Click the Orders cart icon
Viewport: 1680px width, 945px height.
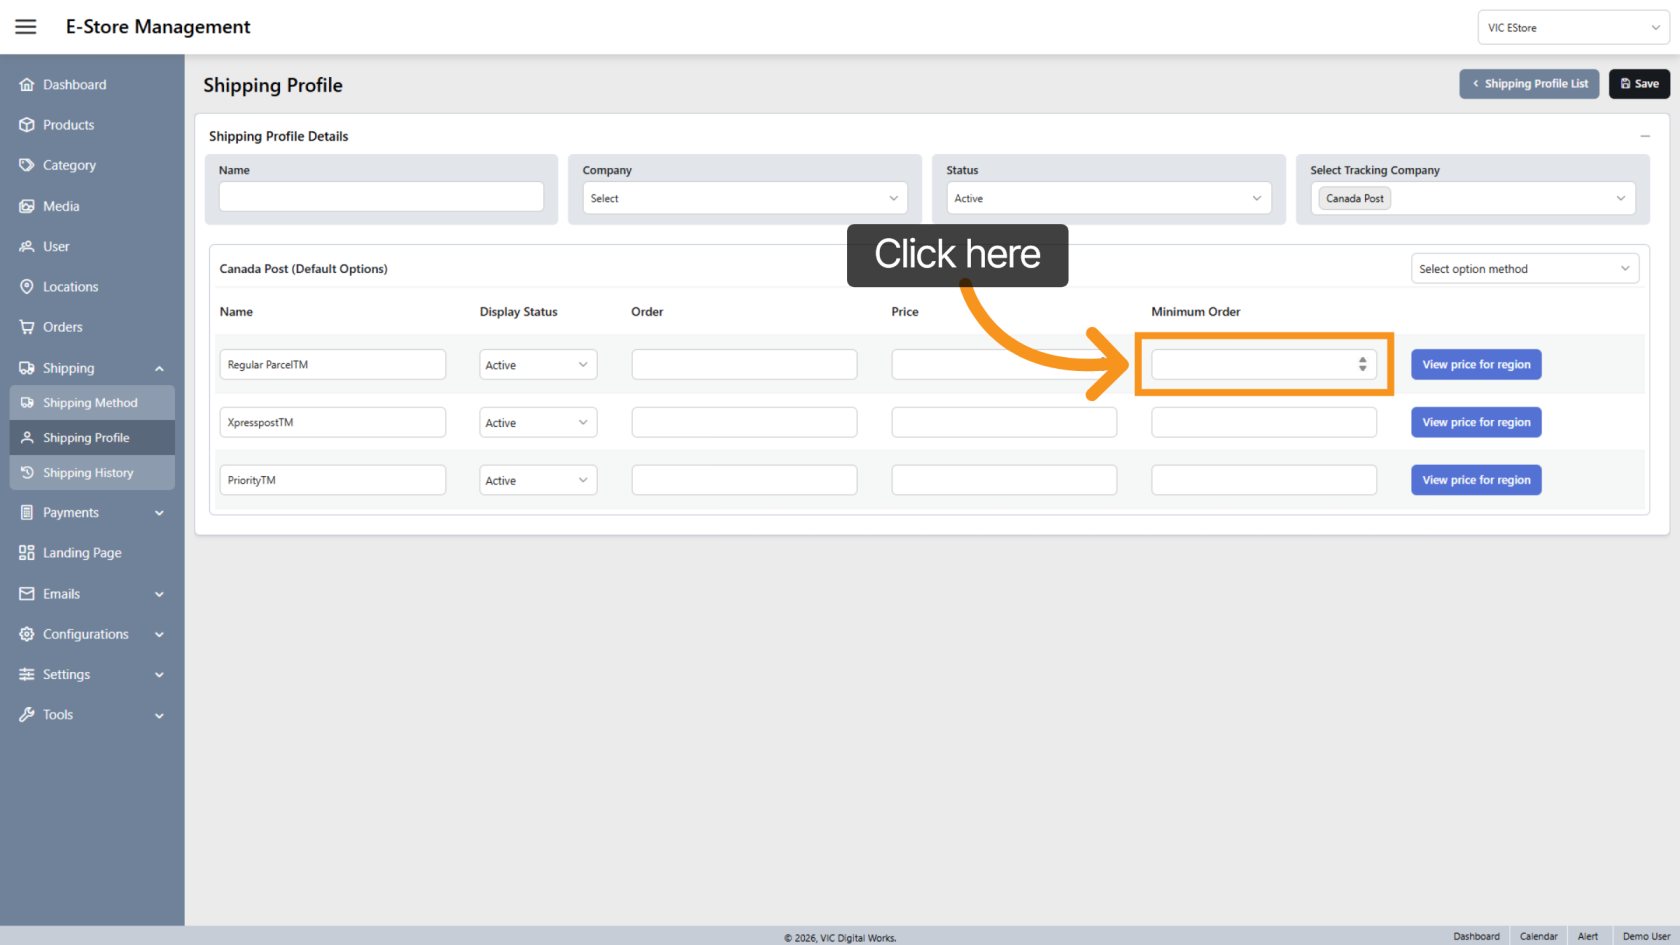coord(27,327)
